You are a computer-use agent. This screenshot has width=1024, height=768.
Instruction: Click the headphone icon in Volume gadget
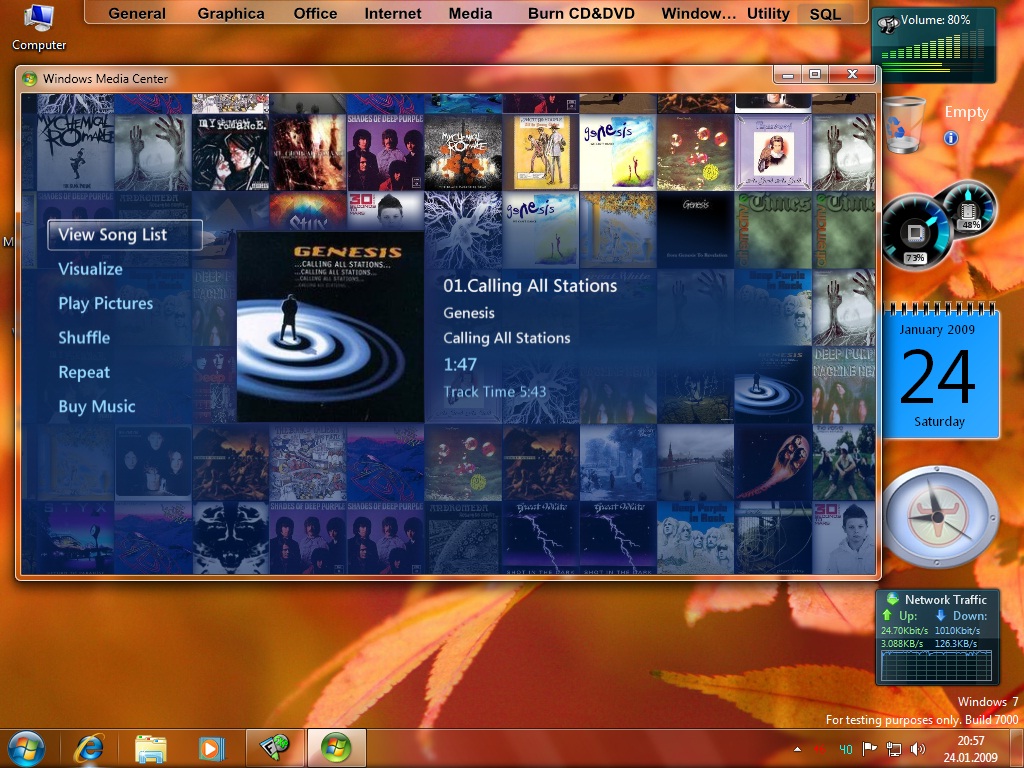coord(888,24)
